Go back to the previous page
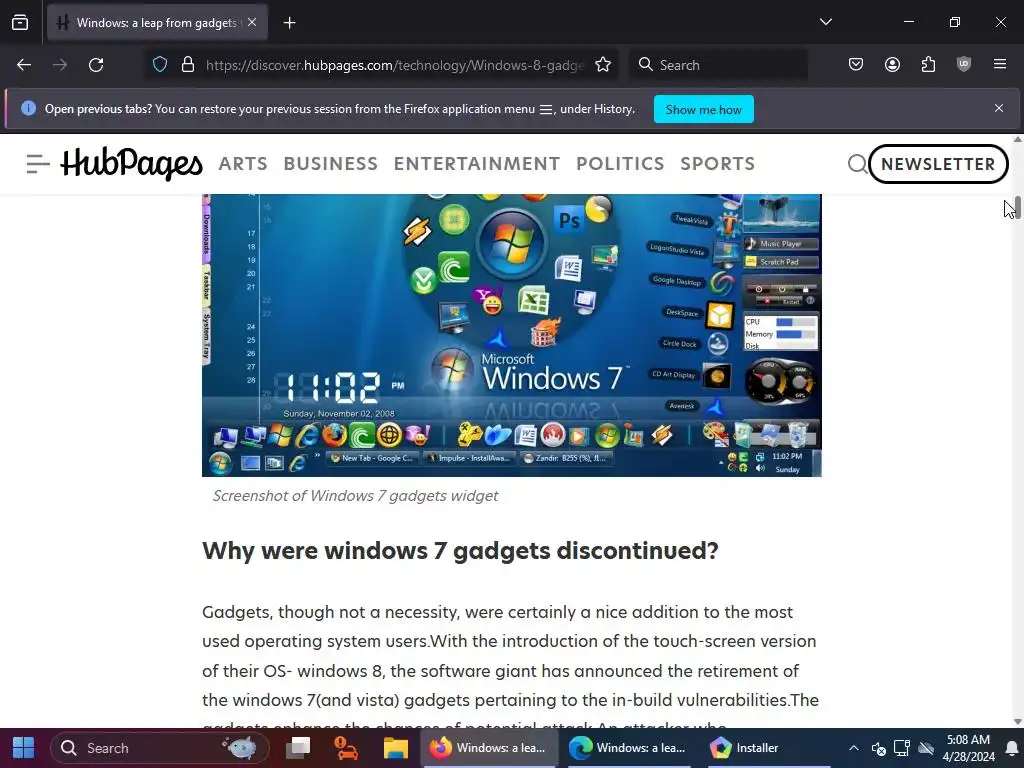 (x=24, y=65)
